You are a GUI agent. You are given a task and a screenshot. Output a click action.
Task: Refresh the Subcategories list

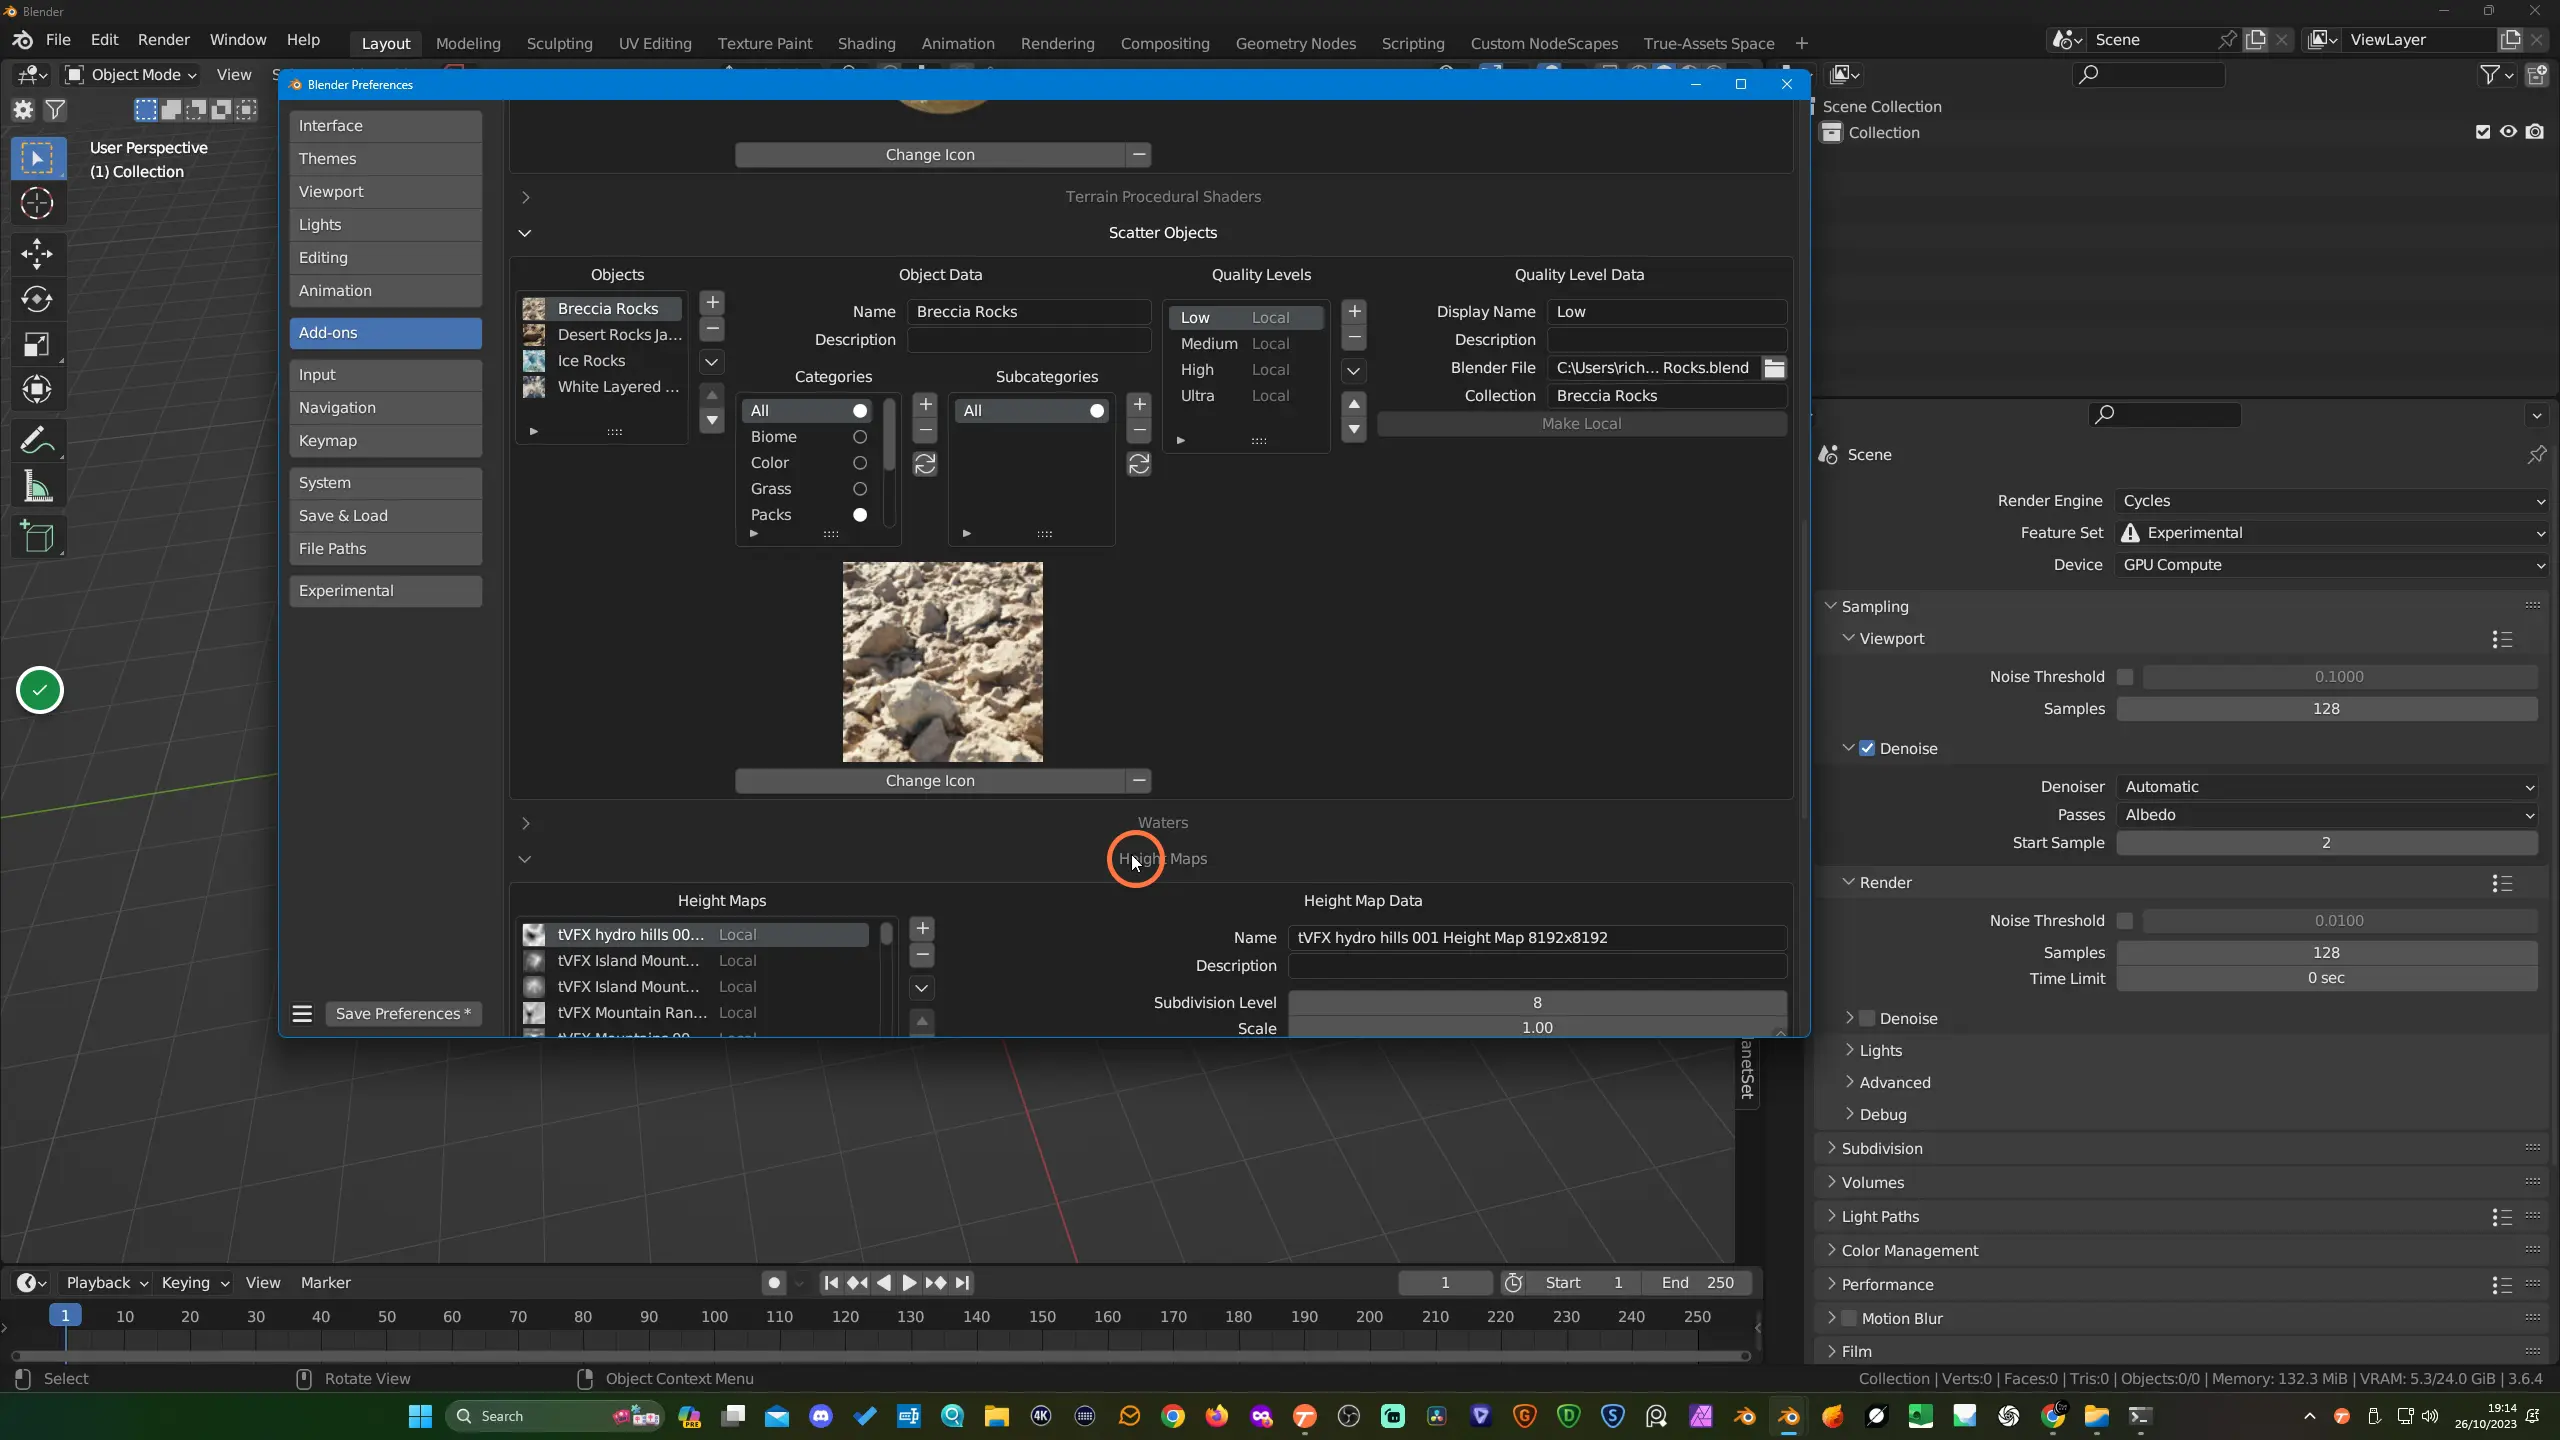click(1139, 464)
